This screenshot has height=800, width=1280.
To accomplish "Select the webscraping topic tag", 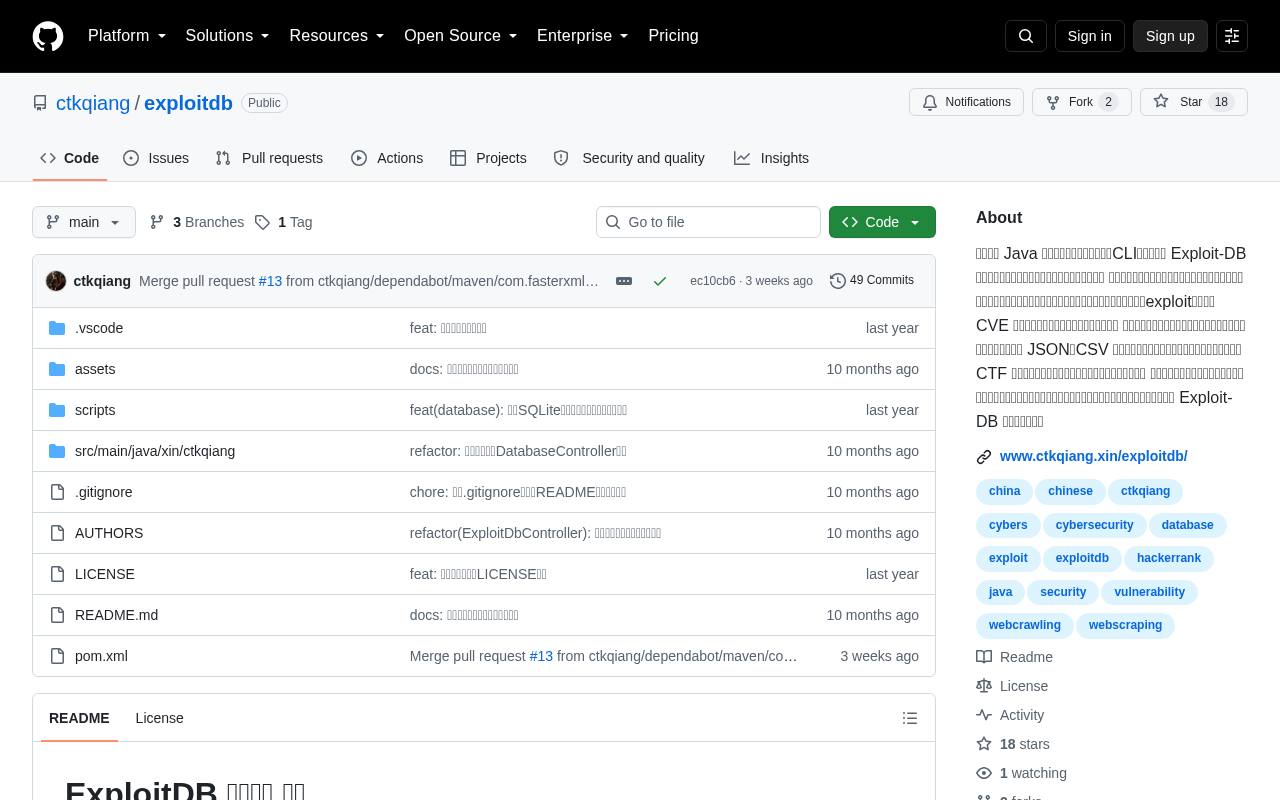I will (1126, 625).
